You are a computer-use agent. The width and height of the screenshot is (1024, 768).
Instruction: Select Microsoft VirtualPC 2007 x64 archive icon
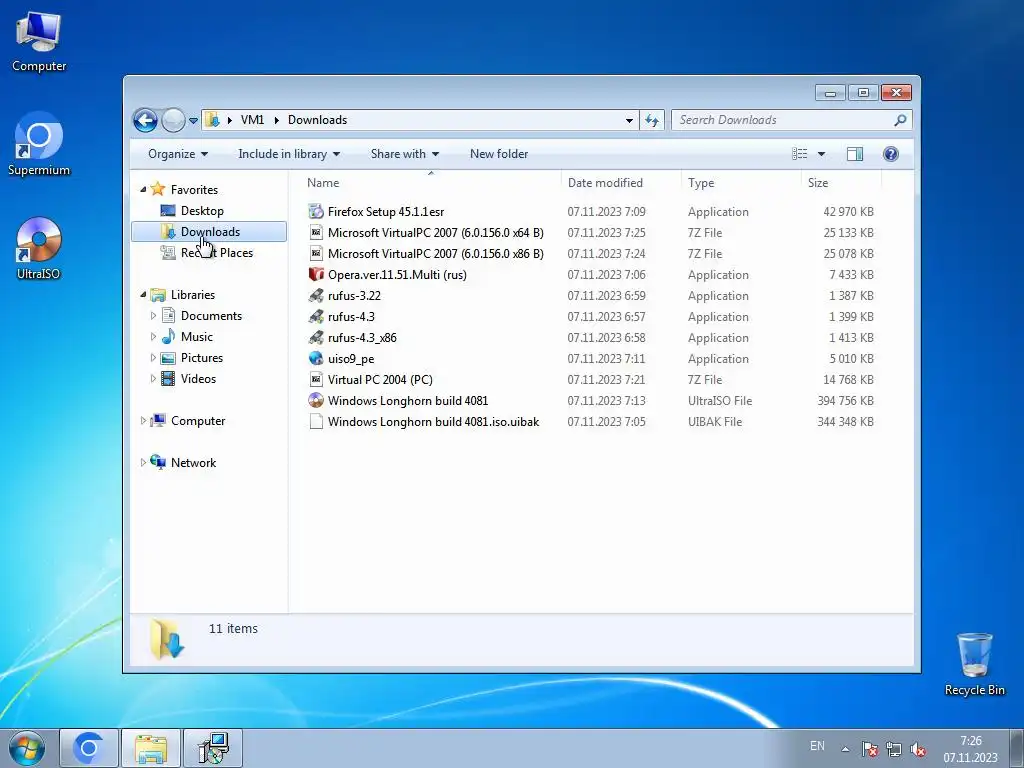tap(316, 232)
